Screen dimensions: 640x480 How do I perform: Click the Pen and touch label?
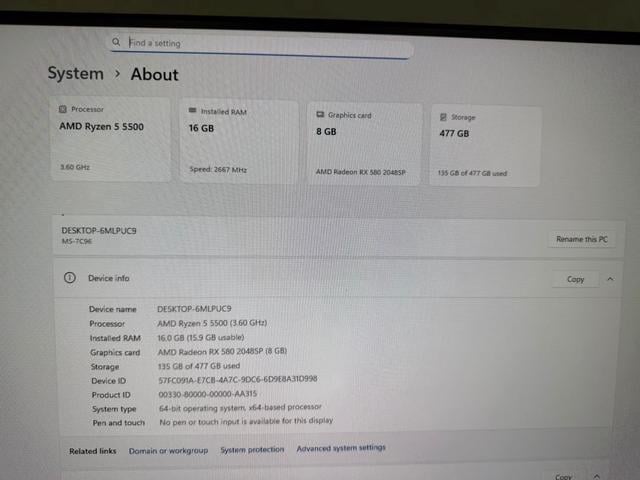click(x=118, y=423)
